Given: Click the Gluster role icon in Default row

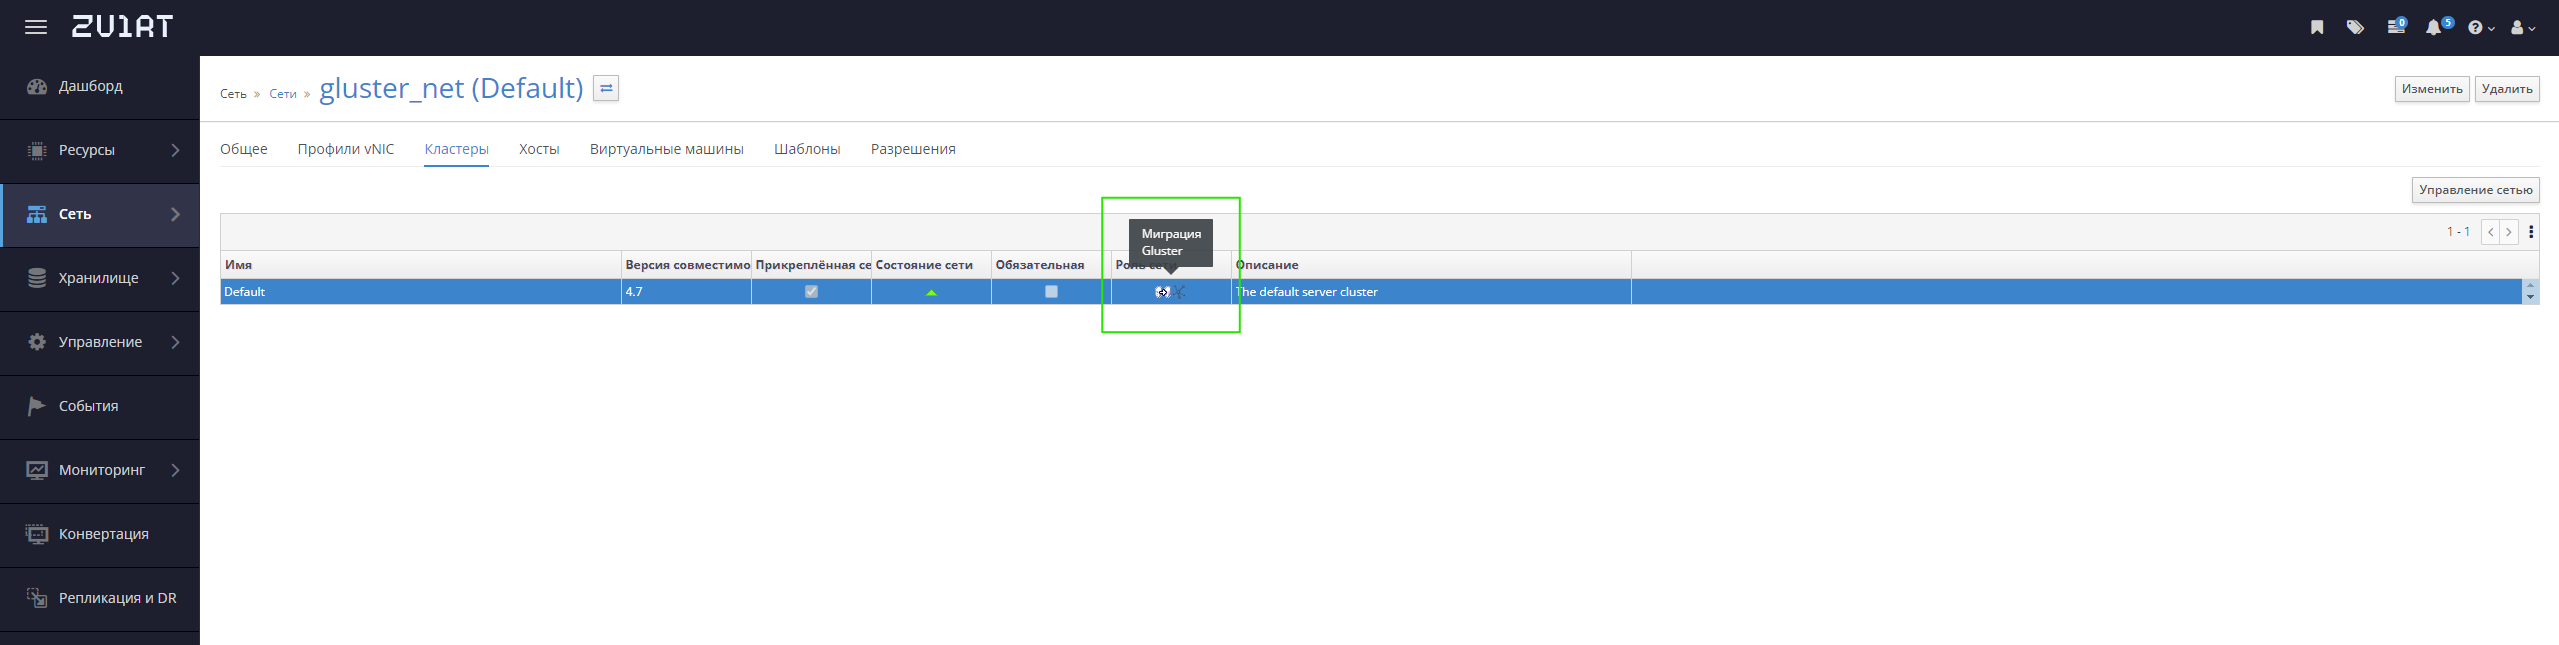Looking at the screenshot, I should (1179, 292).
